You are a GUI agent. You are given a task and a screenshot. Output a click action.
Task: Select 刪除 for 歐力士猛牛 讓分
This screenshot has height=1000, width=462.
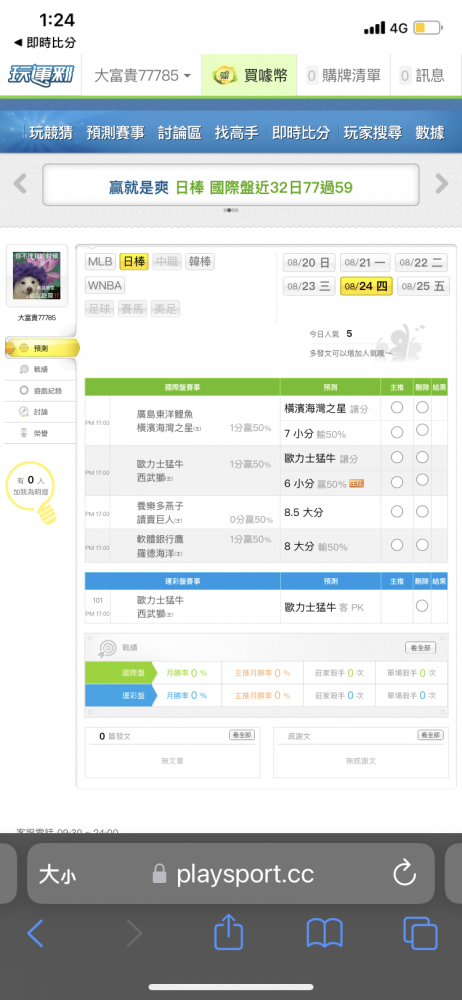[422, 457]
